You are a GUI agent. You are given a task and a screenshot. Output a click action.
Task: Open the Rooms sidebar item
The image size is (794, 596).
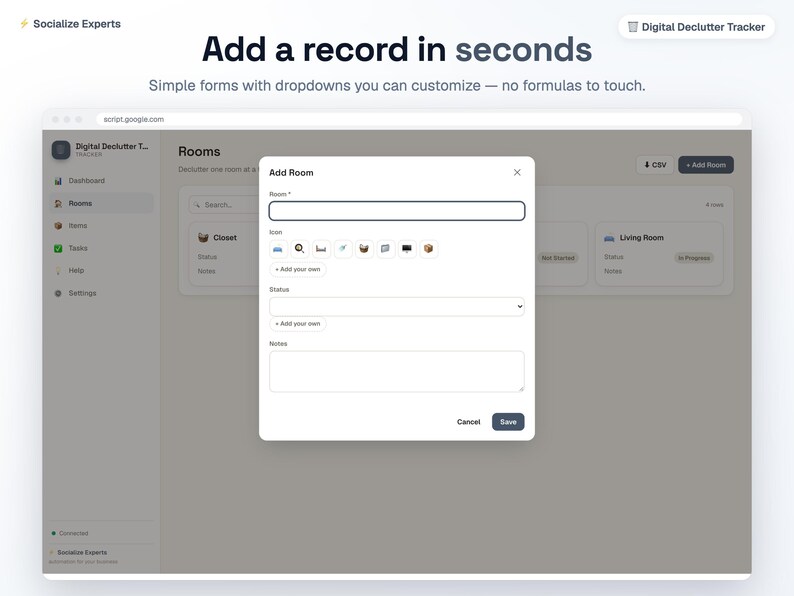tap(101, 204)
